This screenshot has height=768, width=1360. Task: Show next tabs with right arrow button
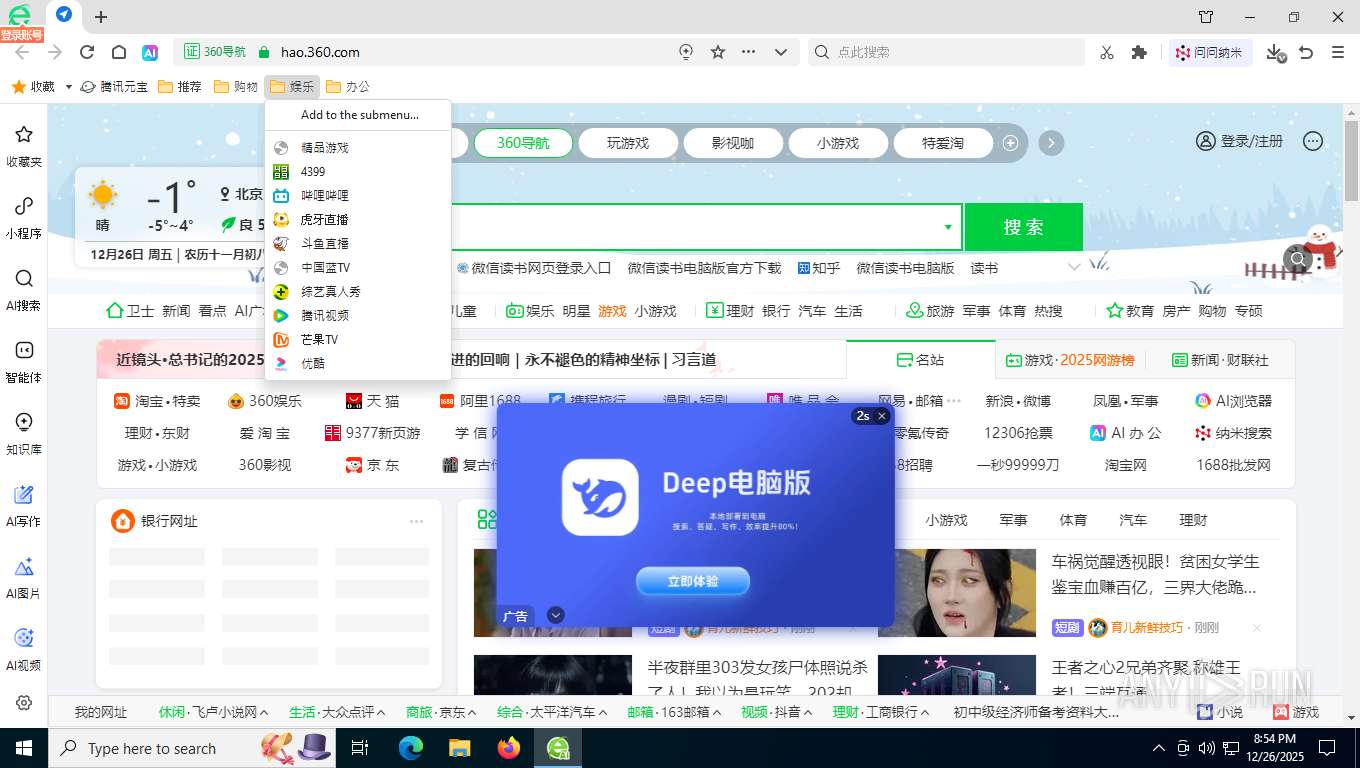tap(1050, 143)
